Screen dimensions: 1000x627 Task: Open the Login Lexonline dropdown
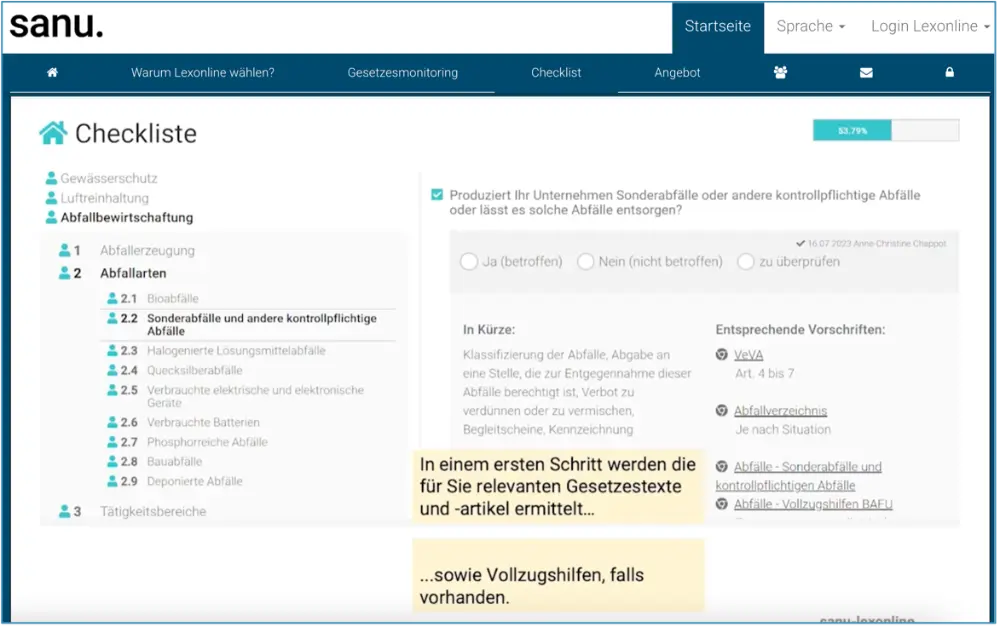click(x=930, y=26)
